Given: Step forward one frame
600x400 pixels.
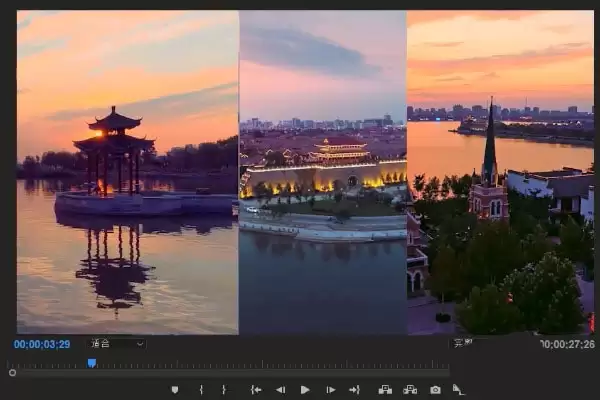Looking at the screenshot, I should (x=331, y=390).
